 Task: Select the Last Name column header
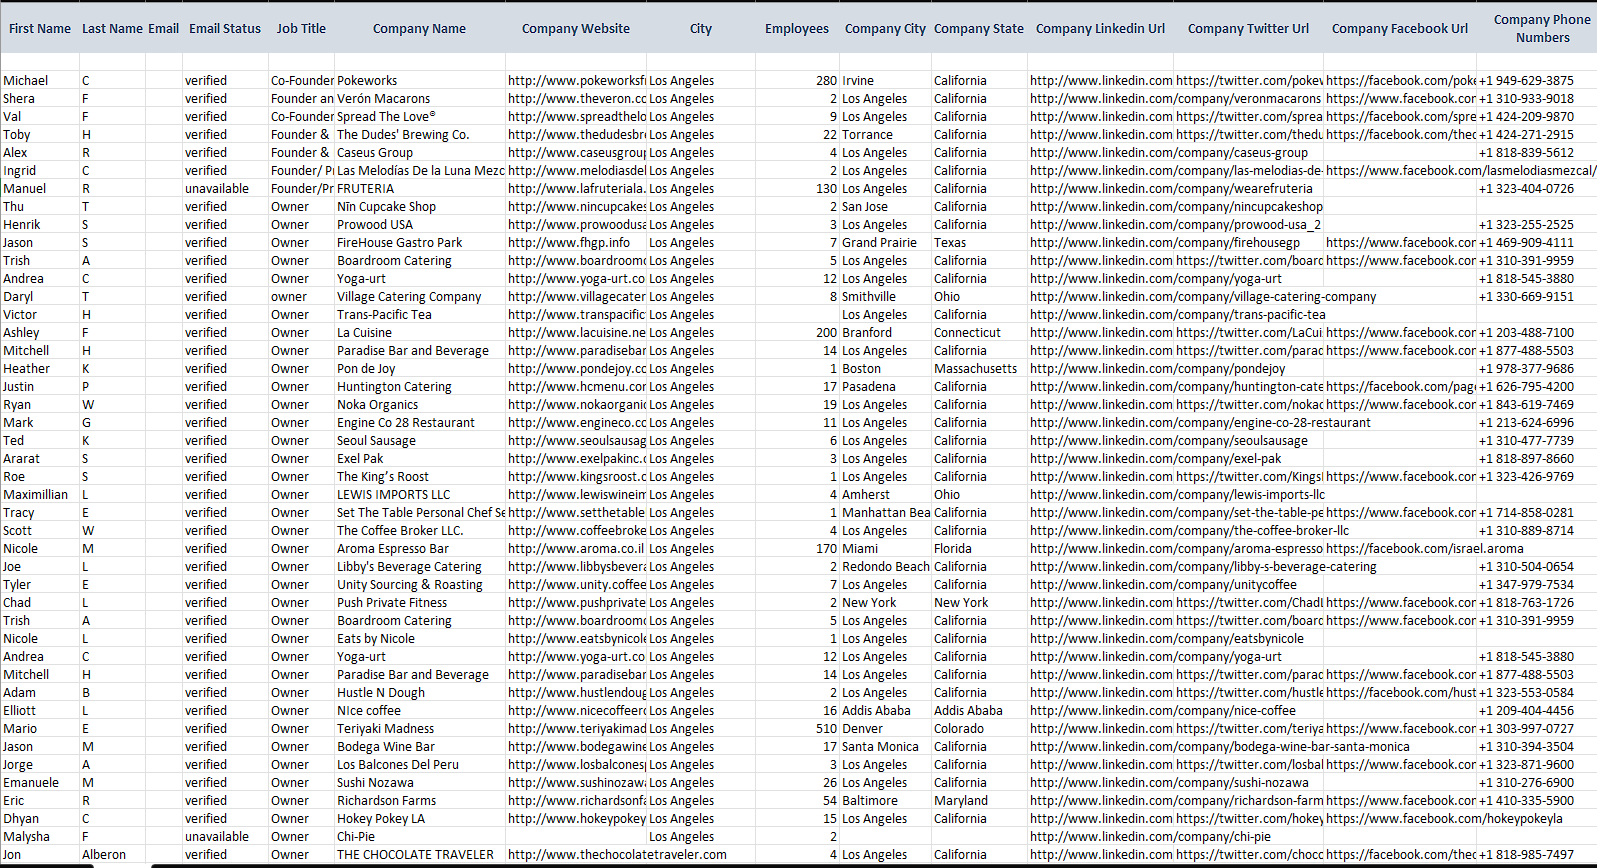112,29
